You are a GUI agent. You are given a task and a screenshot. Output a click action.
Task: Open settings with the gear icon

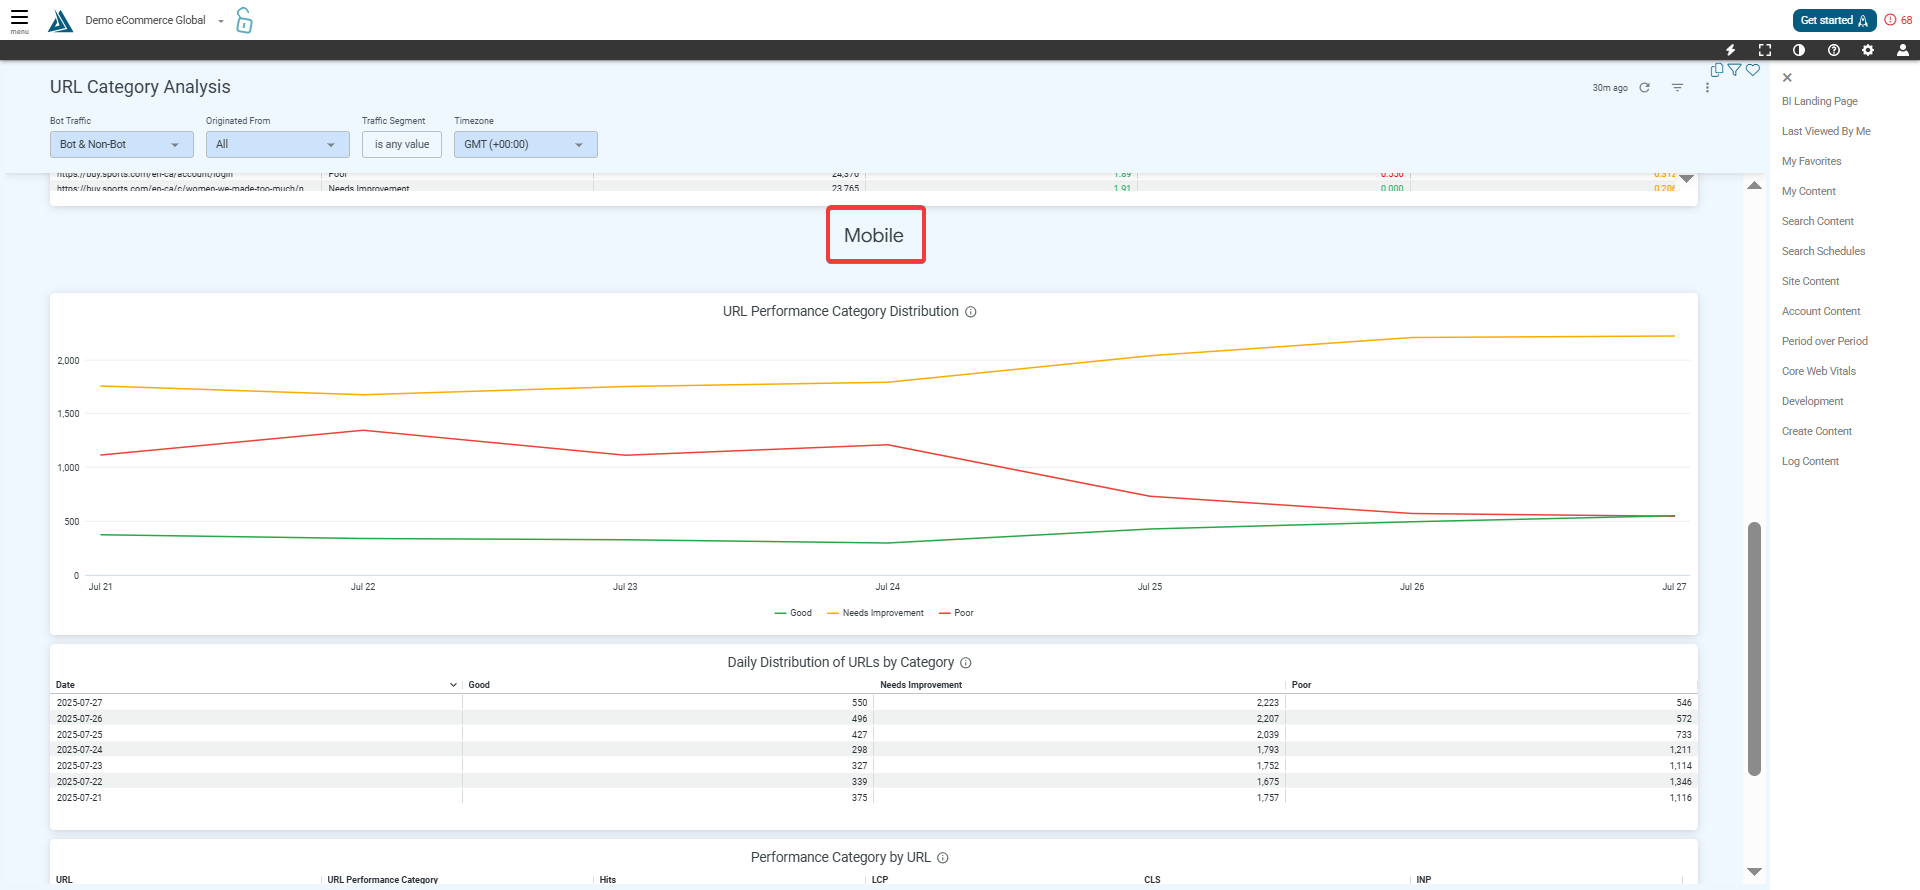(x=1867, y=50)
